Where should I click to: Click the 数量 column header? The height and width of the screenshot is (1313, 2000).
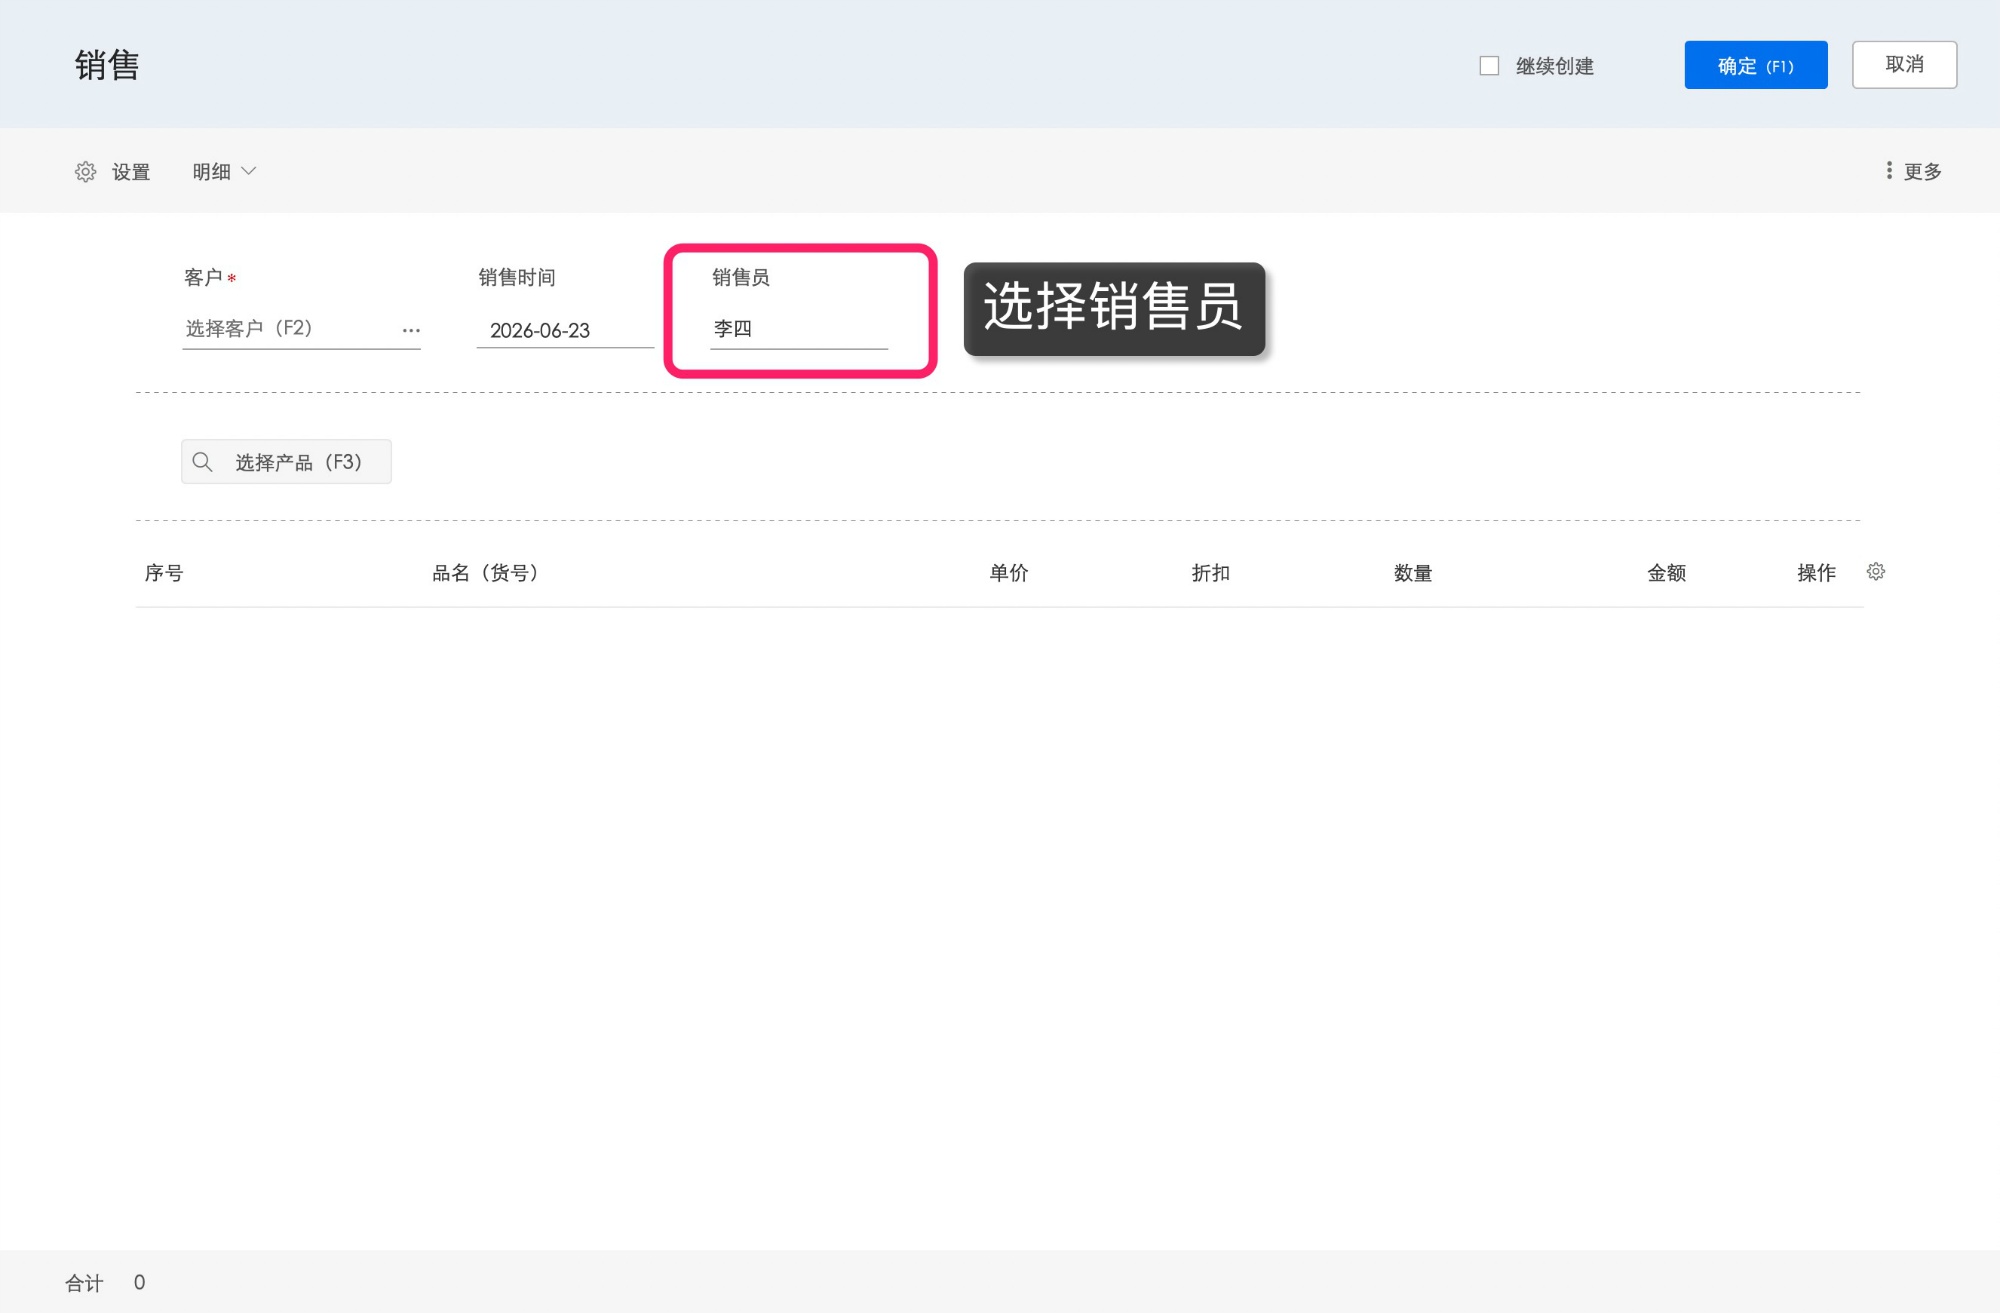click(x=1413, y=573)
